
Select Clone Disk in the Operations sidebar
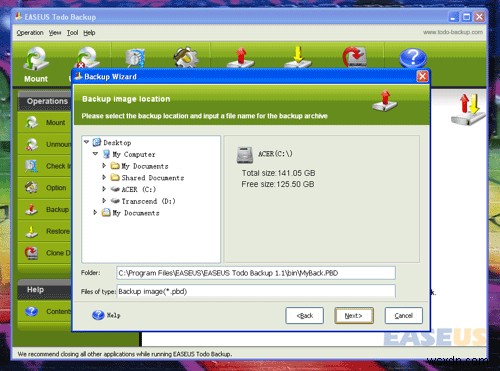tap(45, 253)
